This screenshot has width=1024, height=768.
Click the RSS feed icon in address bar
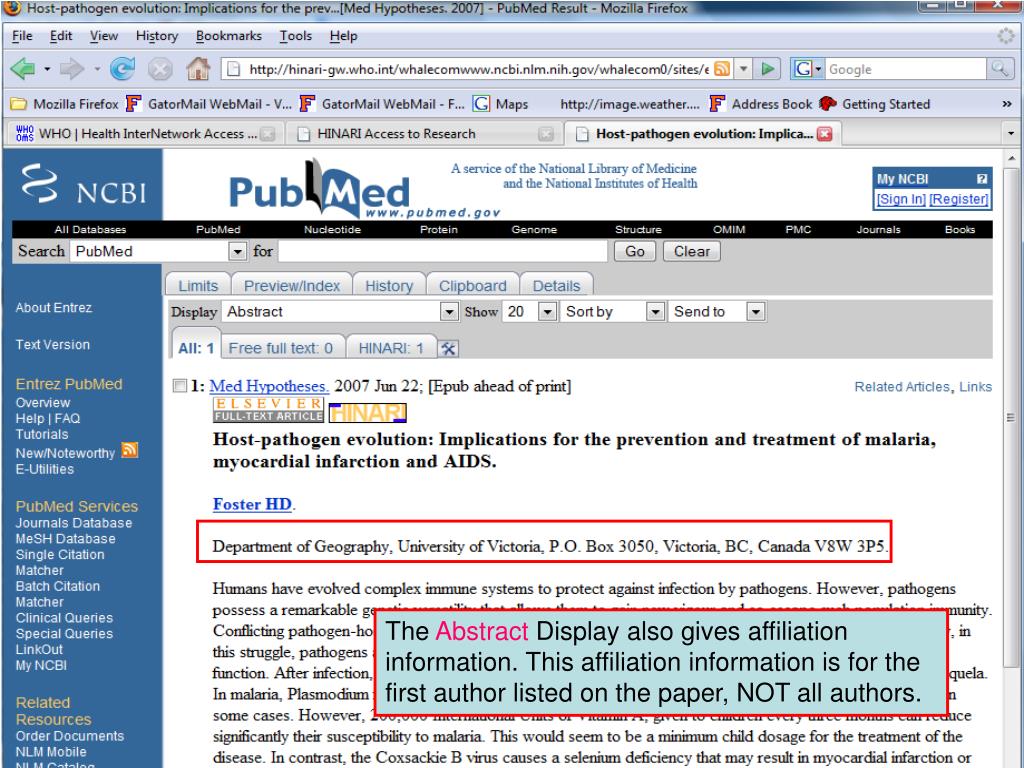pyautogui.click(x=722, y=69)
